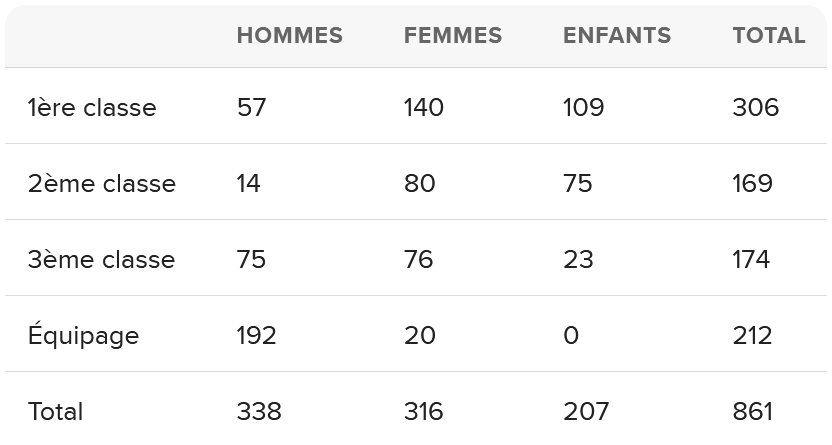Select the Total row label
This screenshot has width=832, height=445.
[56, 412]
